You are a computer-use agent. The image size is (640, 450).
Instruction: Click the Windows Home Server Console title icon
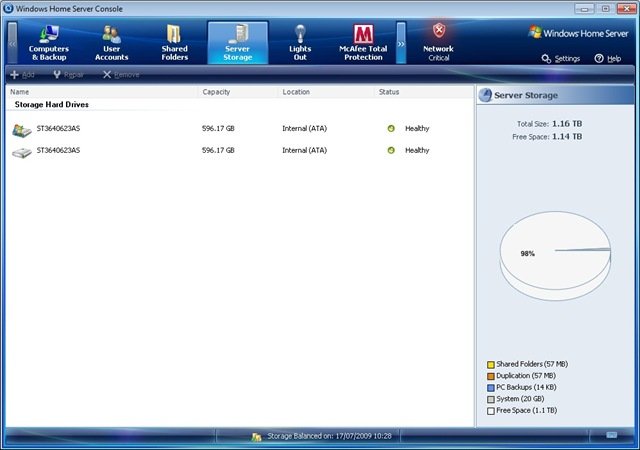tap(8, 8)
